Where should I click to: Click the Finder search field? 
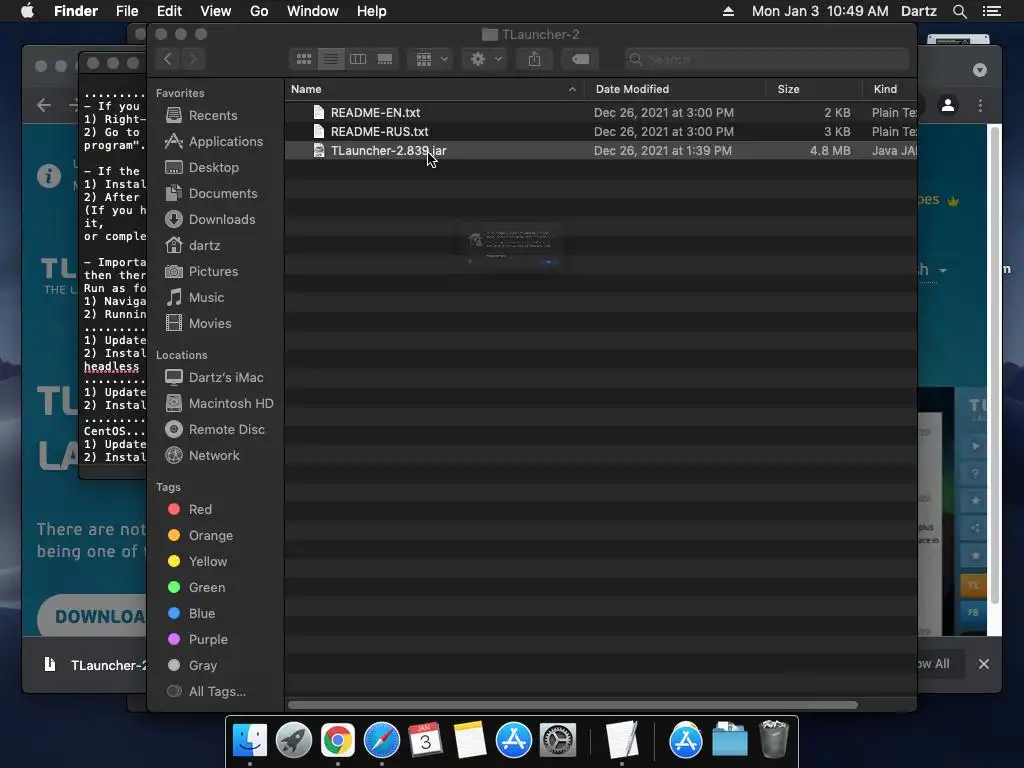coord(767,59)
